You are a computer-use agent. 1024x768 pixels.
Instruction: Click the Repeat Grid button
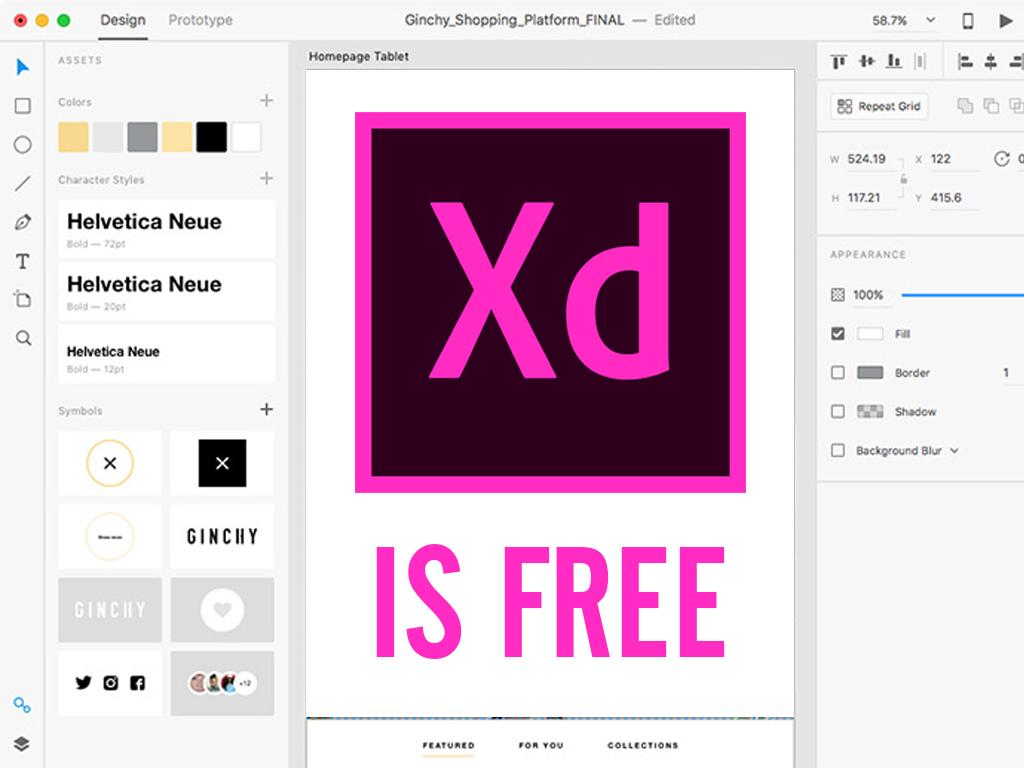point(879,106)
